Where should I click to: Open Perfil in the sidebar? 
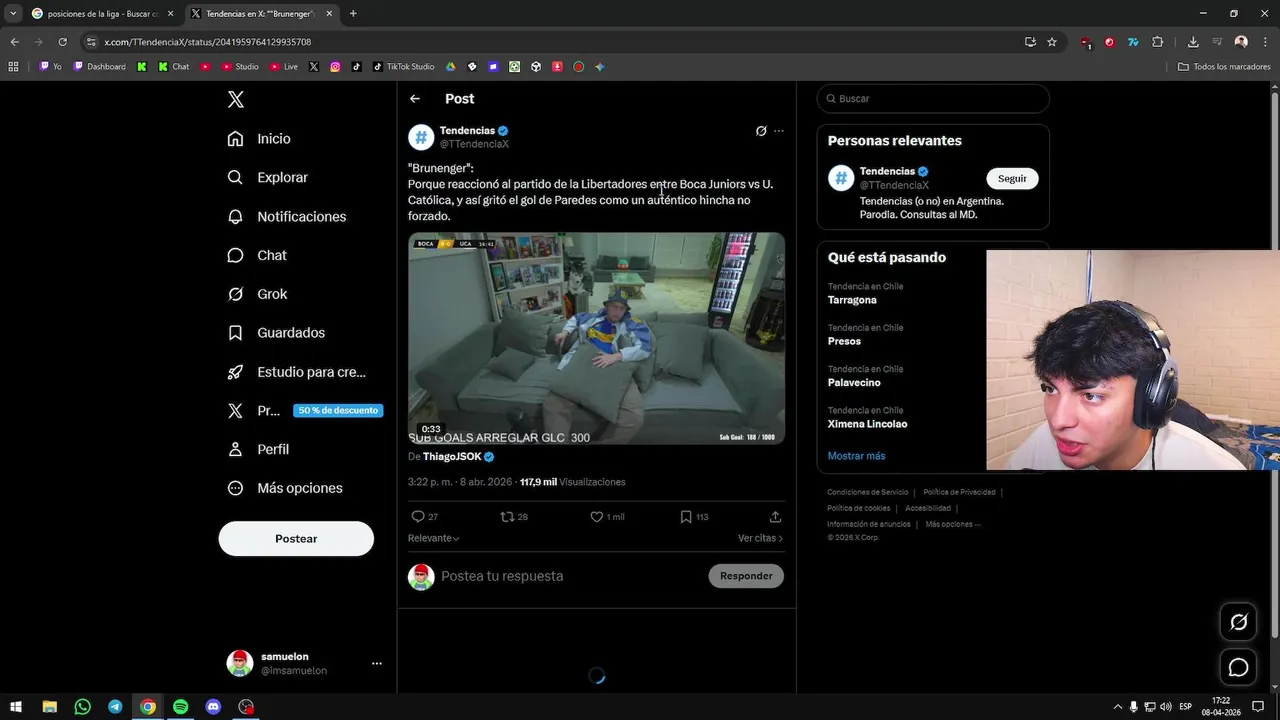(258, 449)
